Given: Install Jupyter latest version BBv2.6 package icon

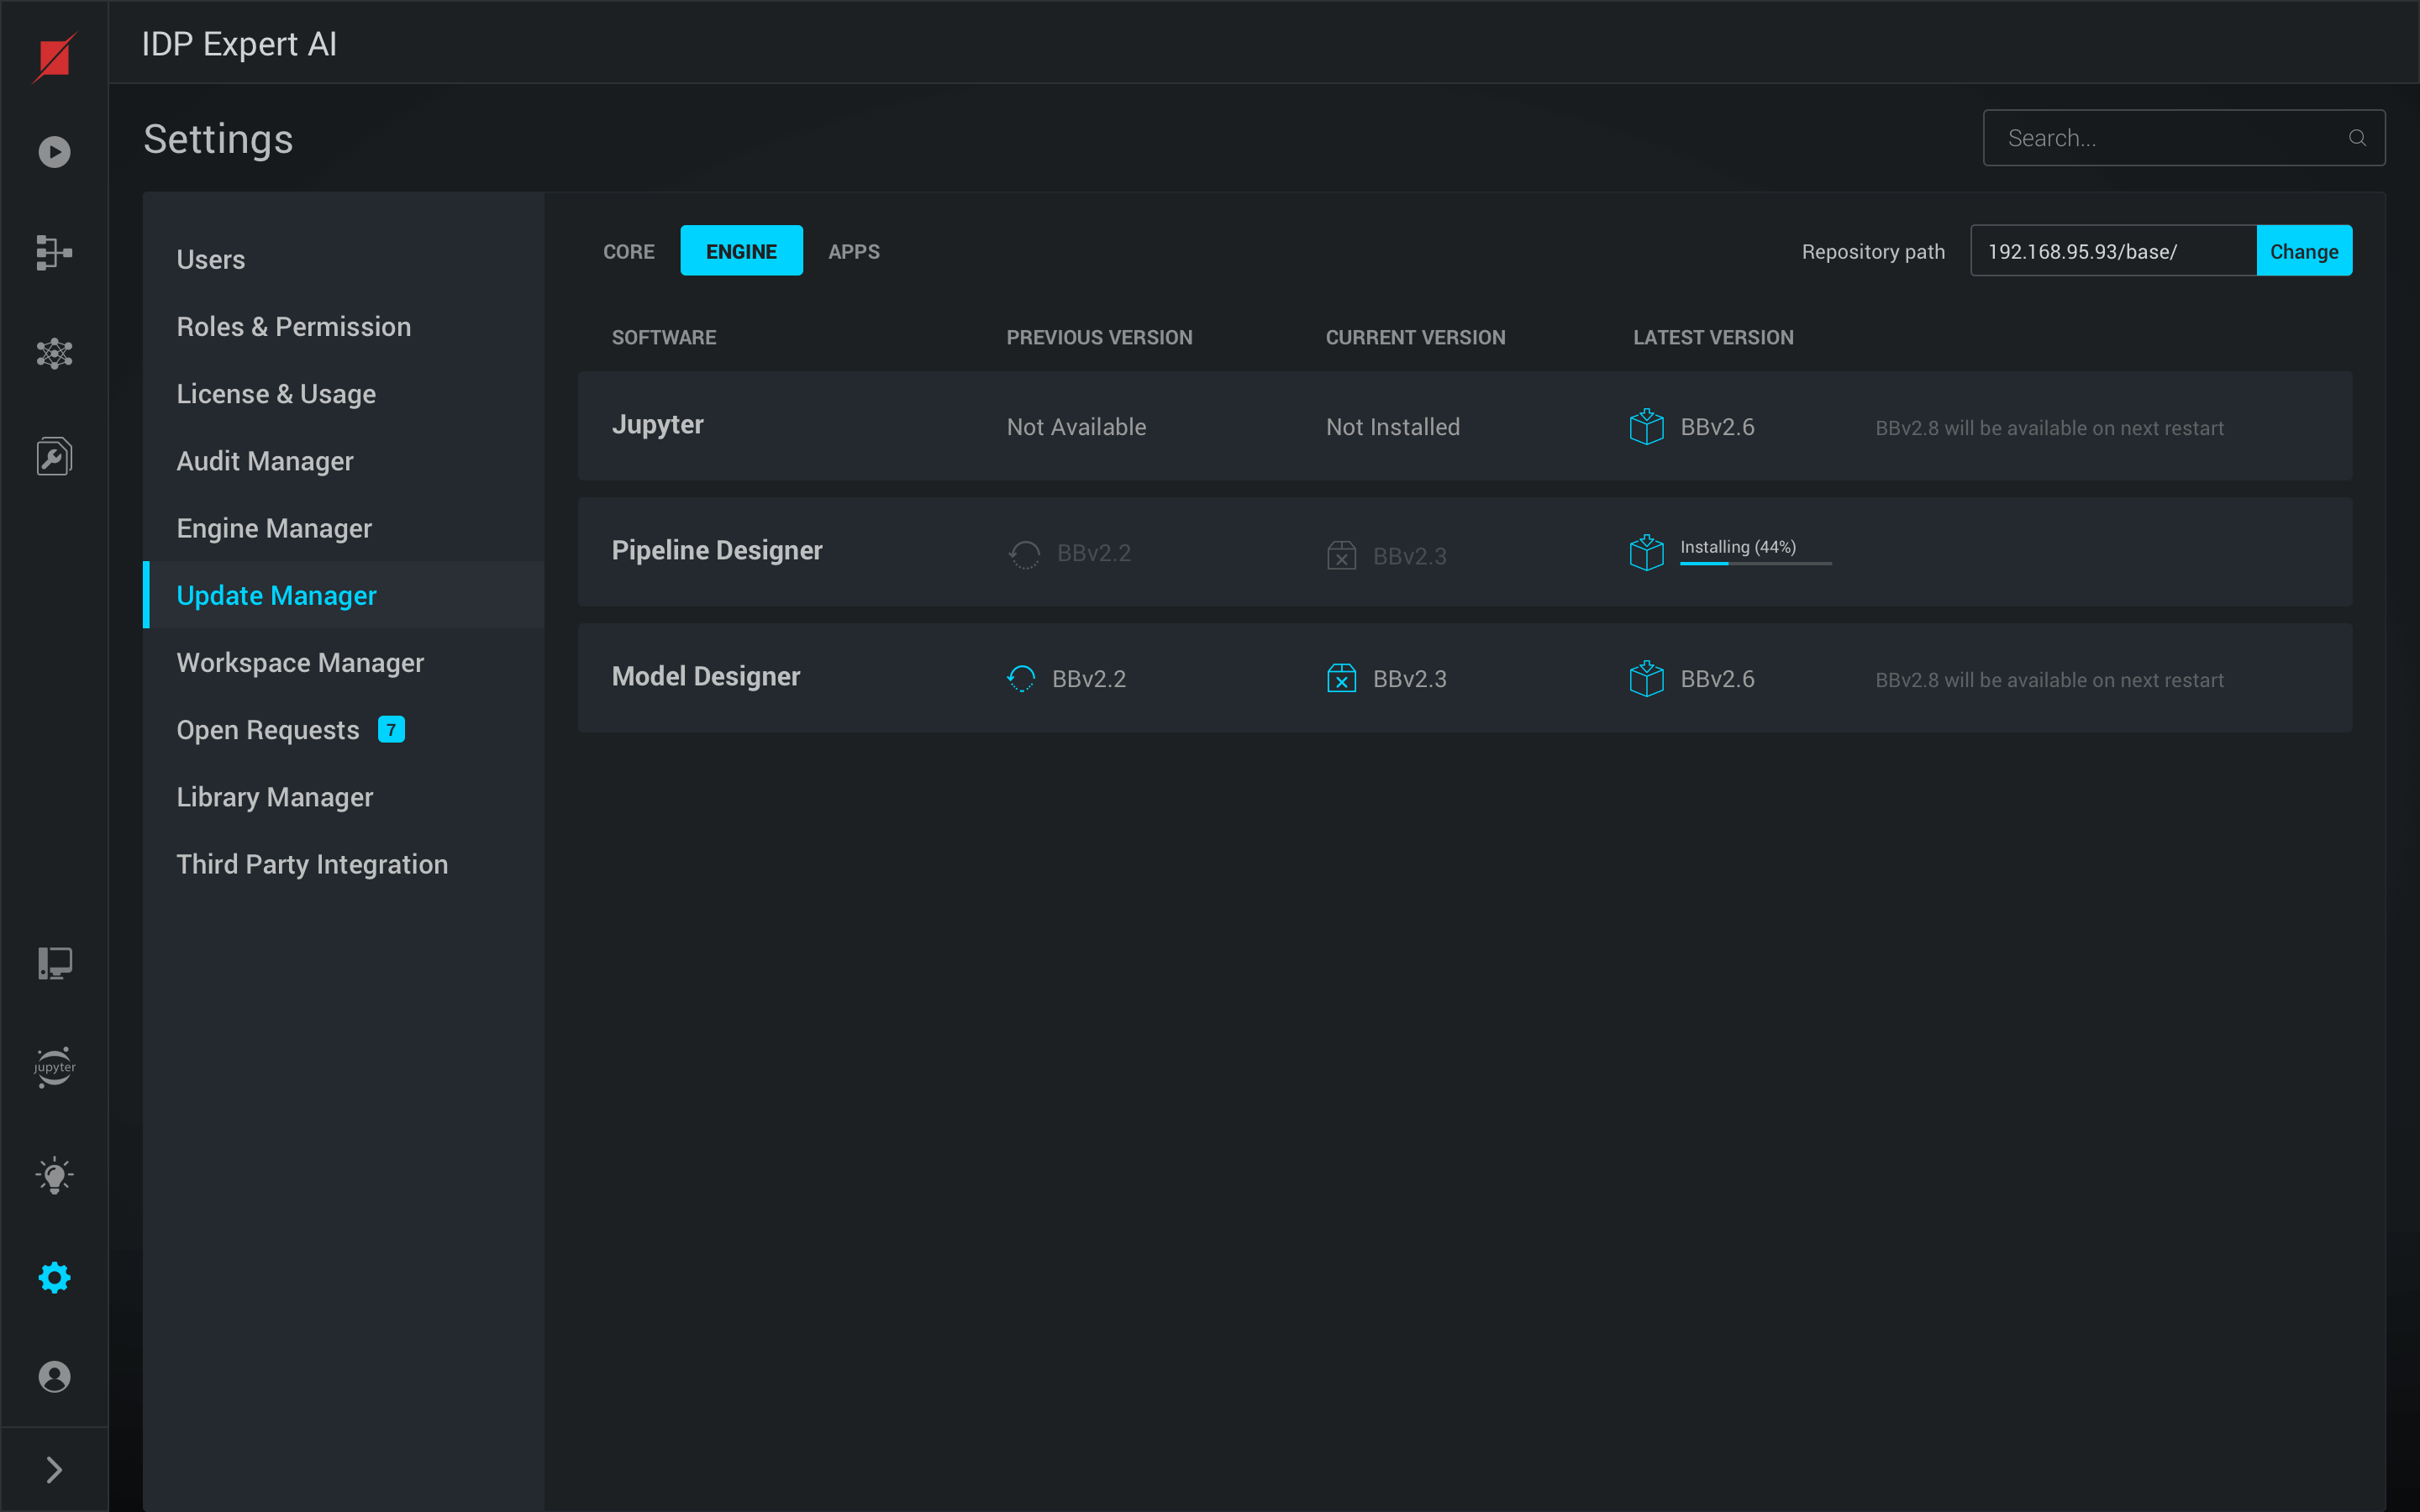Looking at the screenshot, I should 1646,427.
